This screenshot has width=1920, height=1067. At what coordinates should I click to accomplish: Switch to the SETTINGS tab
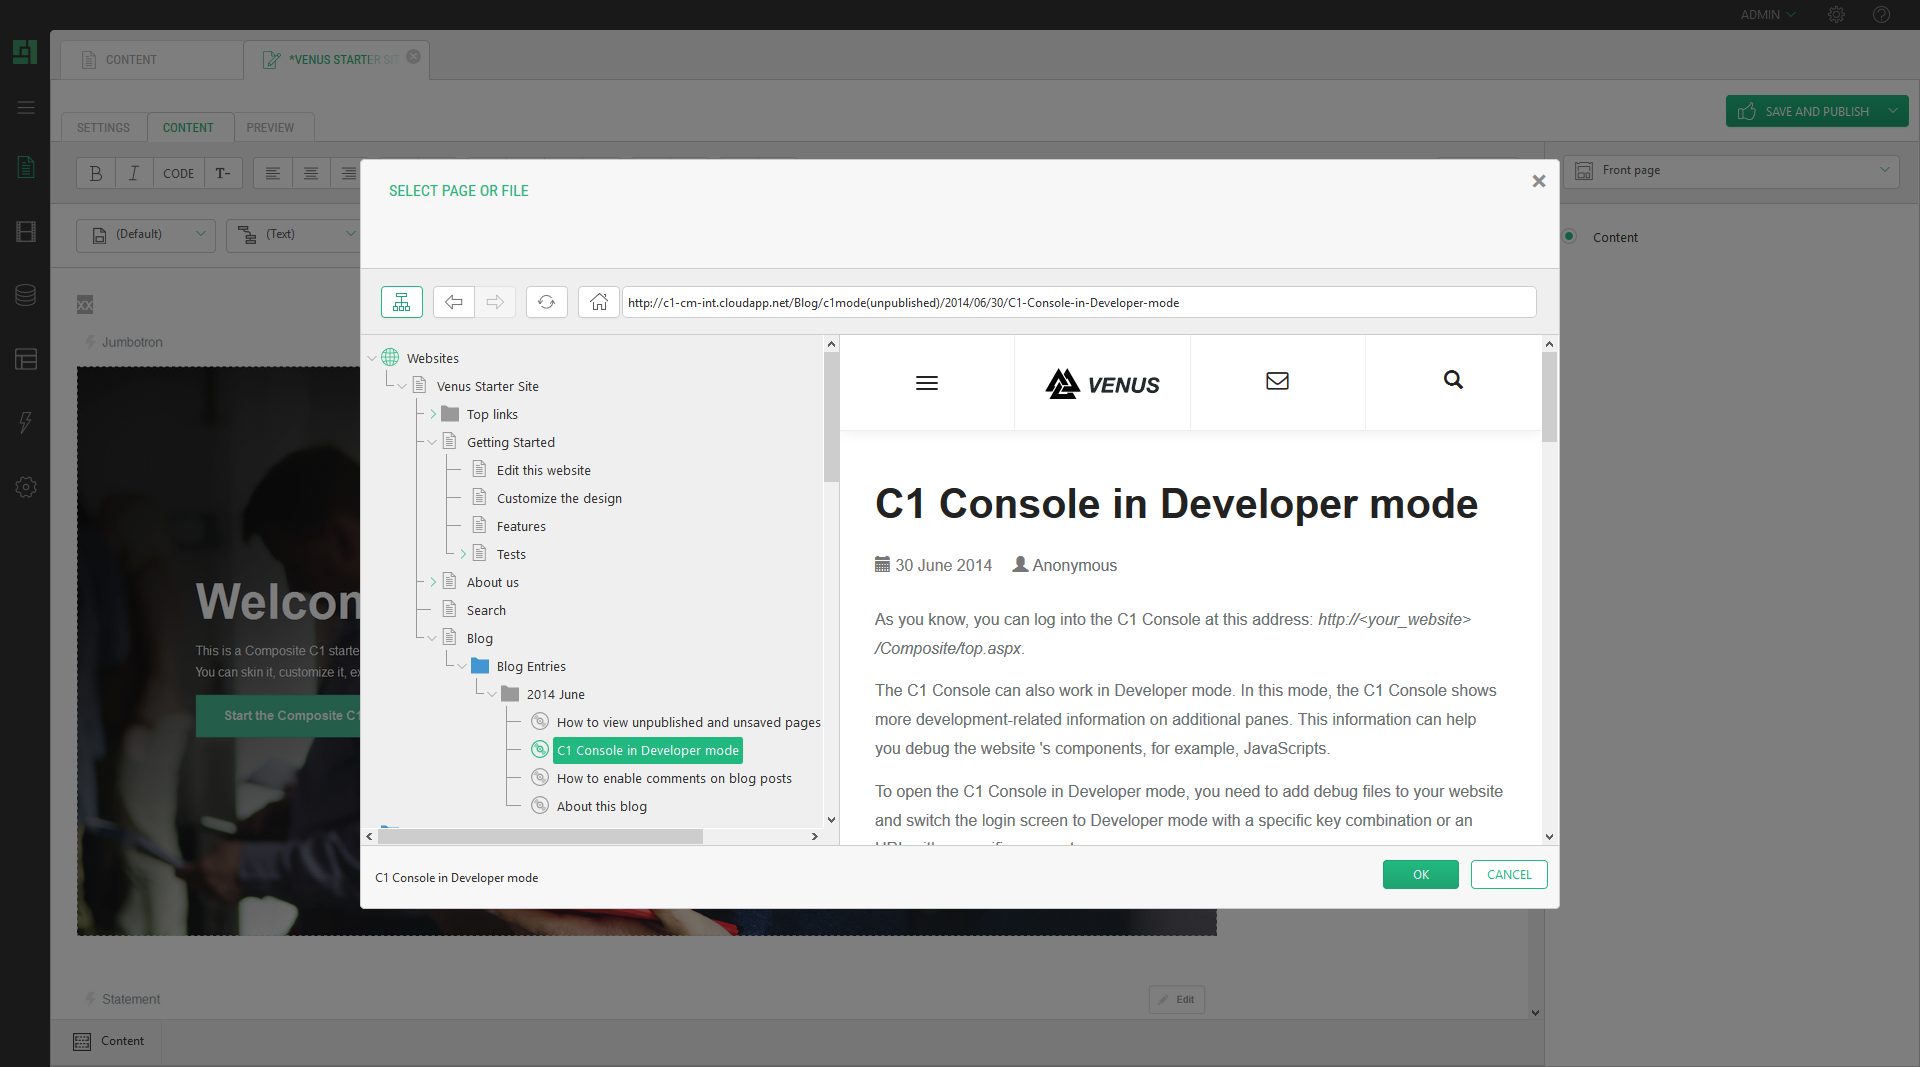[x=102, y=127]
